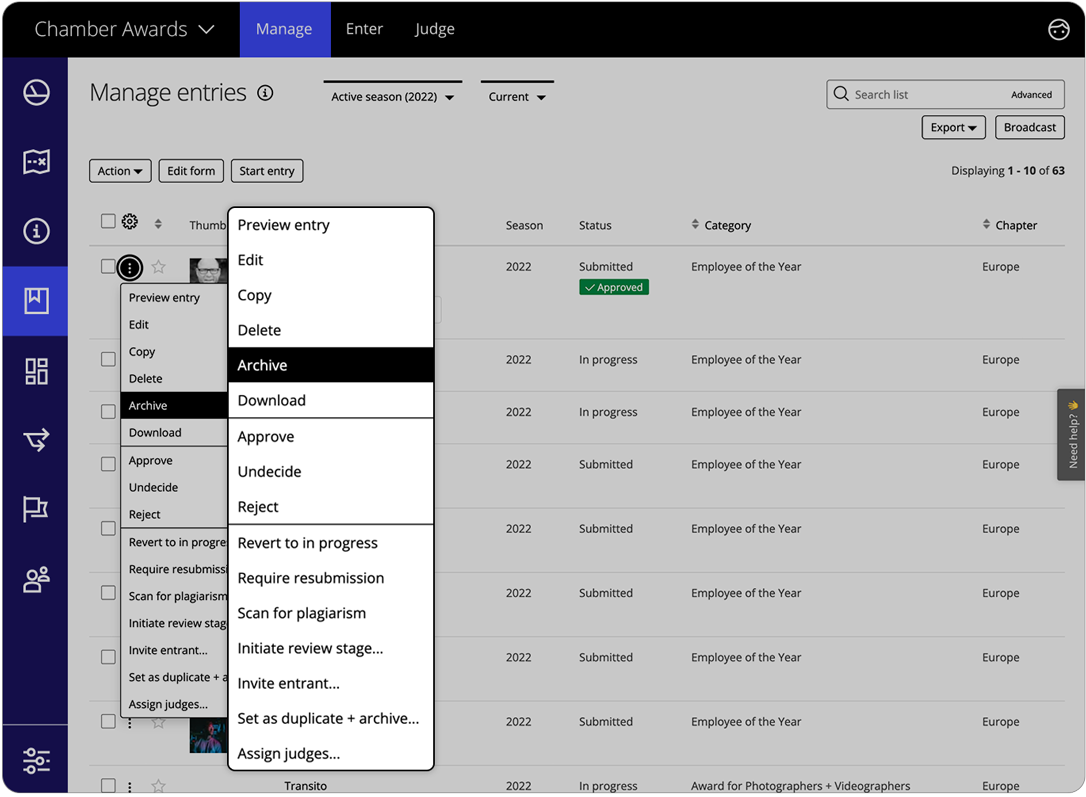The height and width of the screenshot is (797, 1086).
Task: Open the dashboard grid icon in sidebar
Action: click(x=36, y=371)
